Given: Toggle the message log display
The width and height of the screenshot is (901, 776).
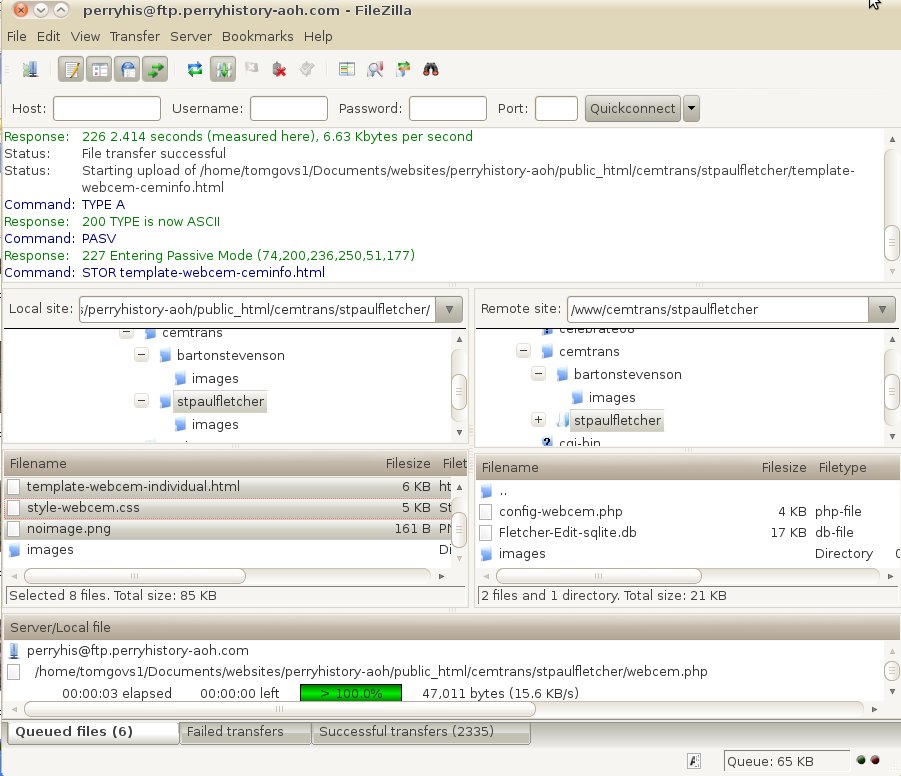Looking at the screenshot, I should [71, 70].
